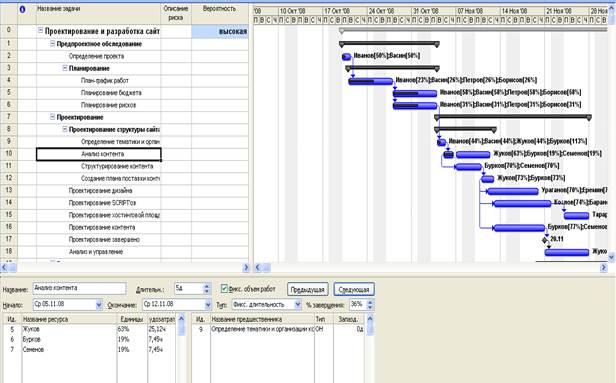
Task: Select the 'Анализ контента' task cell
Action: (x=99, y=154)
